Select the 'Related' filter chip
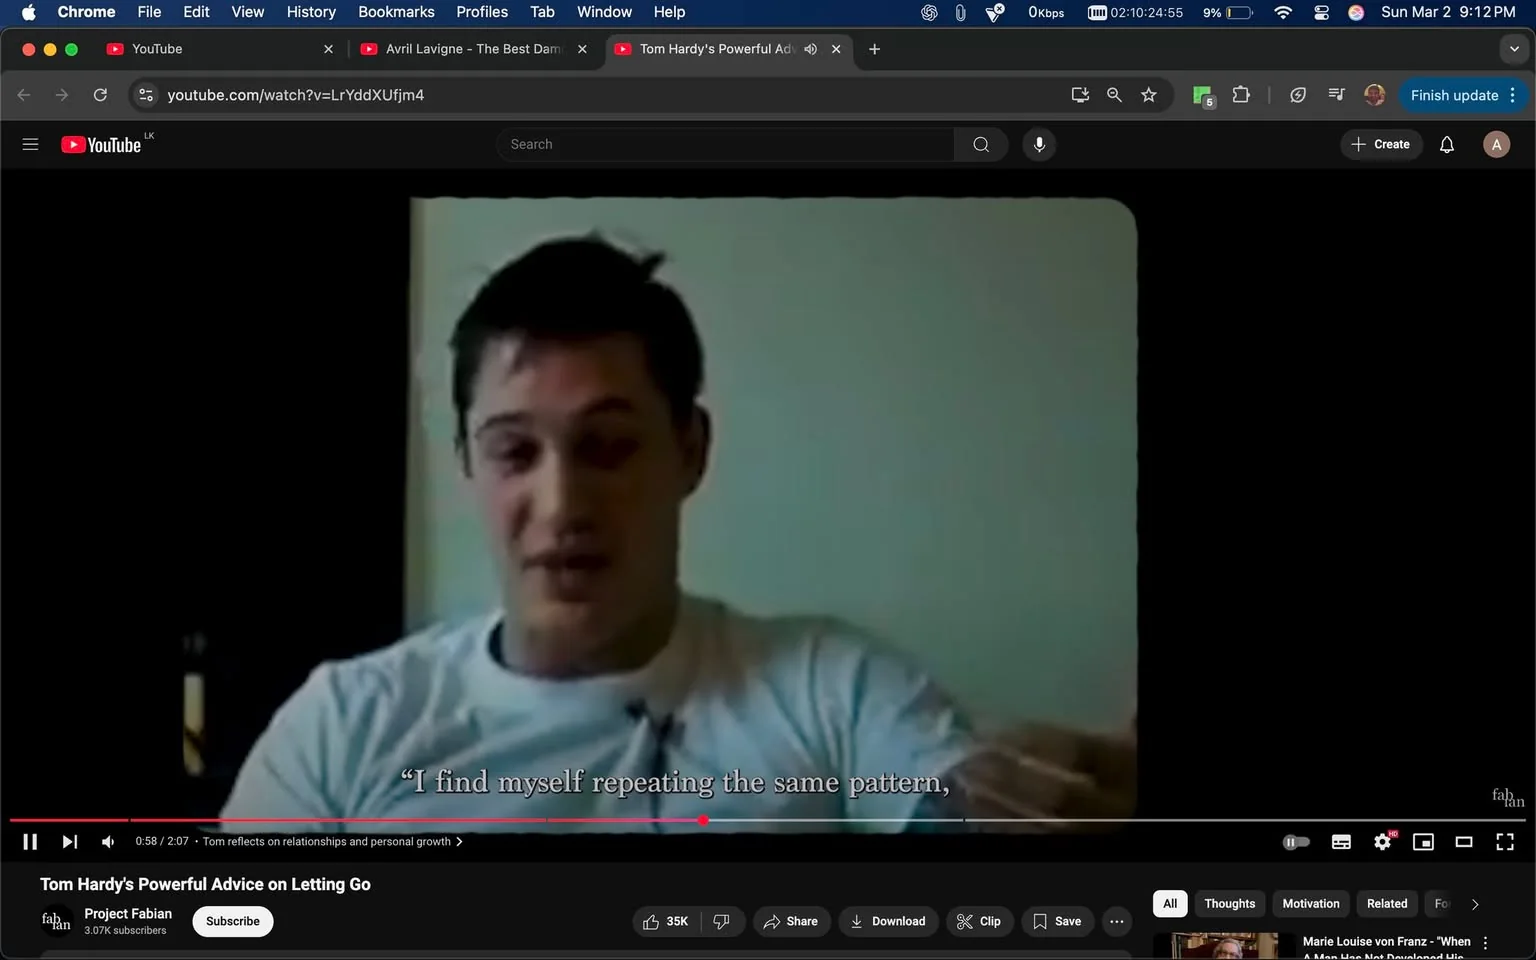 (x=1386, y=903)
